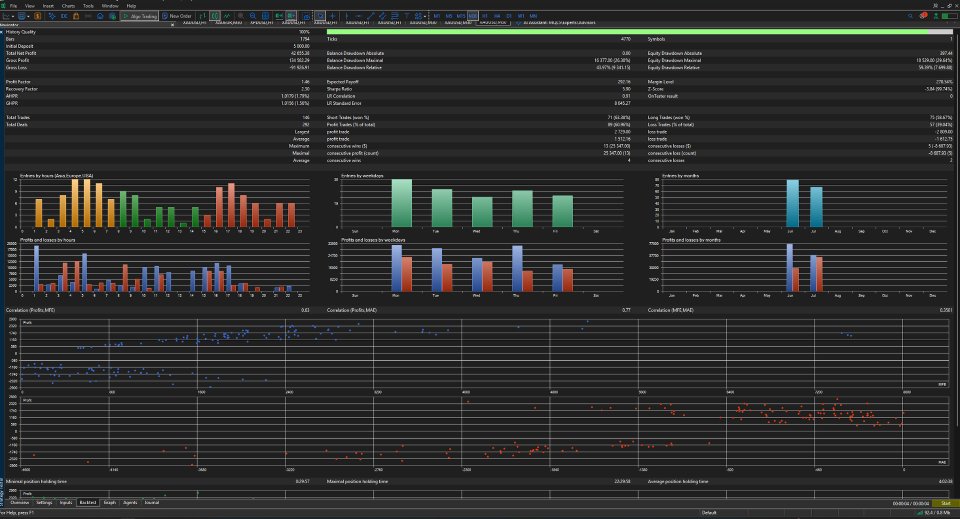Click the green History Quality progress bar
This screenshot has height=519, width=960.
640,32
